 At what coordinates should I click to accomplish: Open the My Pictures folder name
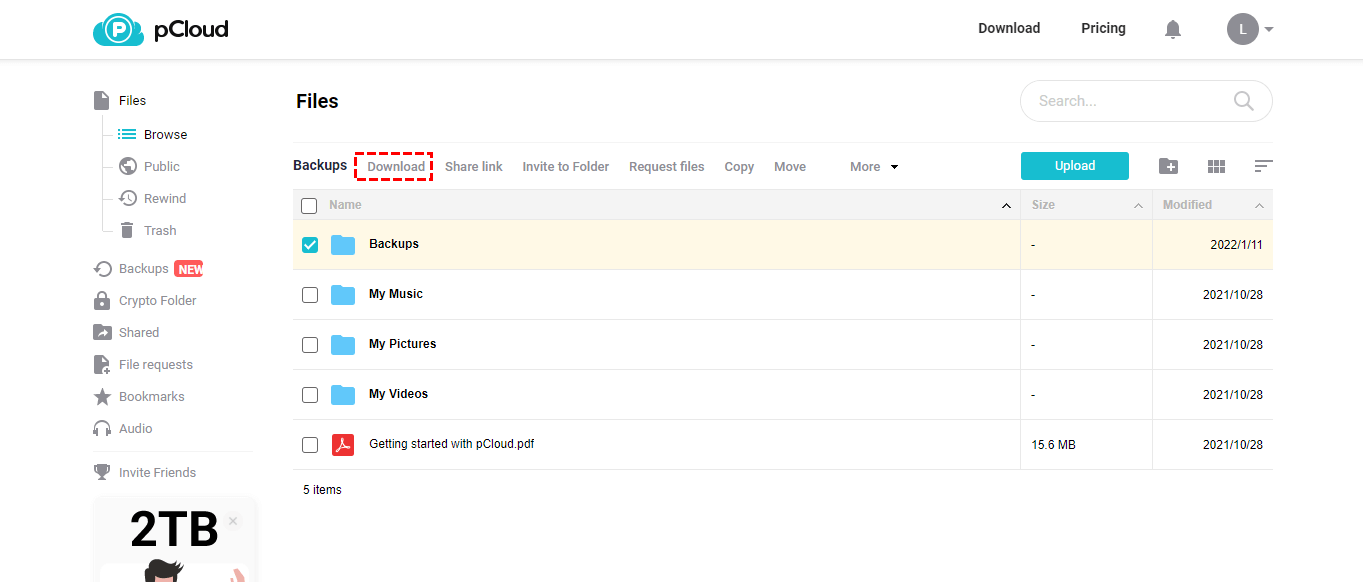coord(403,344)
